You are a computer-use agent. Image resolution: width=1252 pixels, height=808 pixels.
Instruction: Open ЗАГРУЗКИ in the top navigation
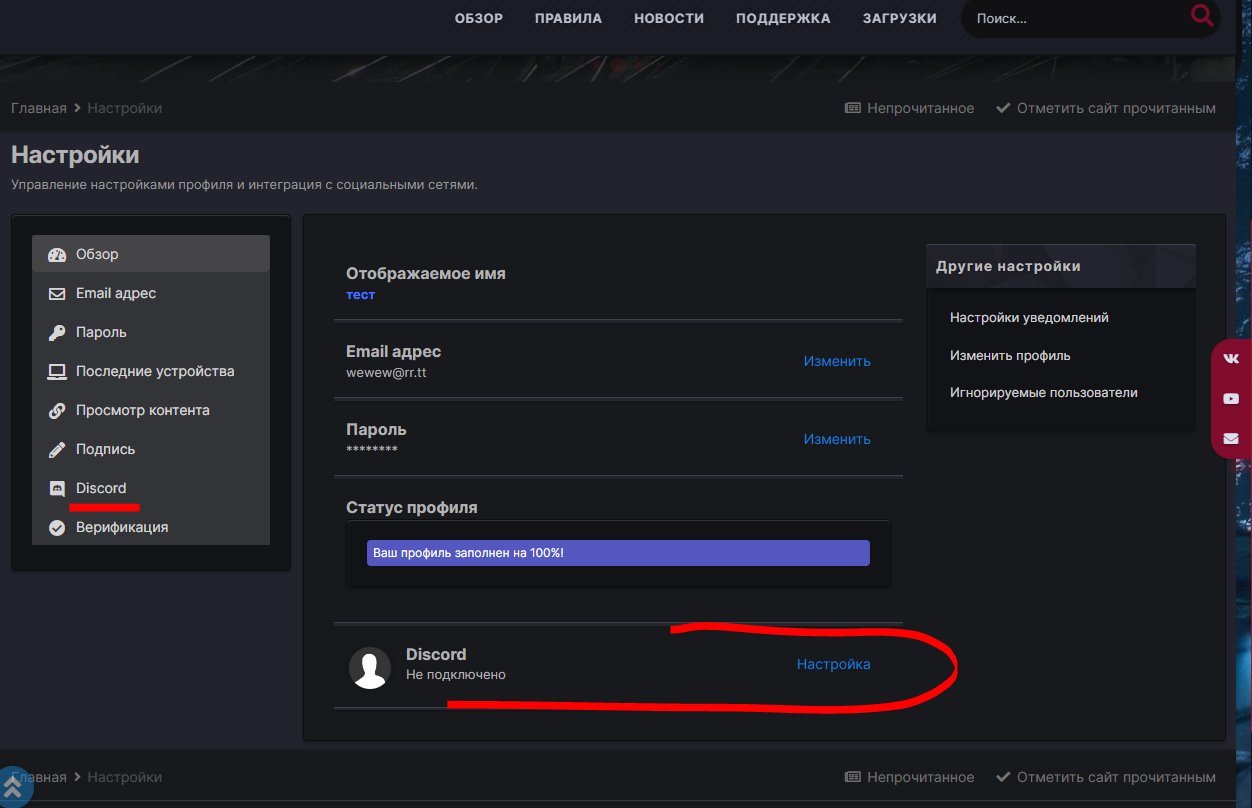point(899,18)
